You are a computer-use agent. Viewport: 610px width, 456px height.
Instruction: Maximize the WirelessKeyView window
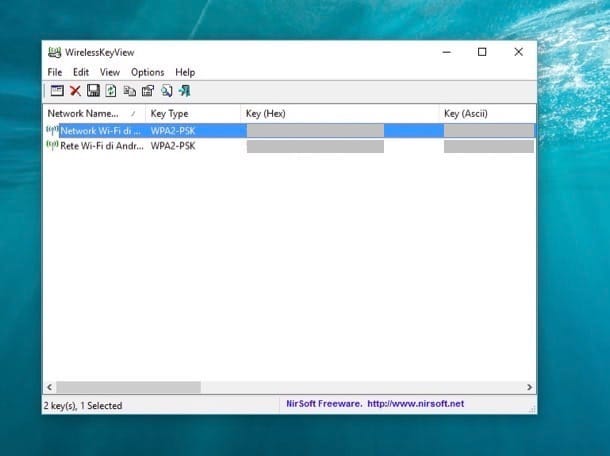point(482,52)
